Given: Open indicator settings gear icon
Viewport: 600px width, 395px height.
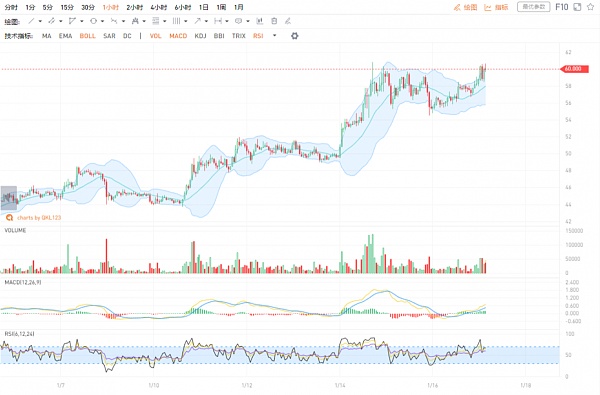Looking at the screenshot, I should 294,36.
